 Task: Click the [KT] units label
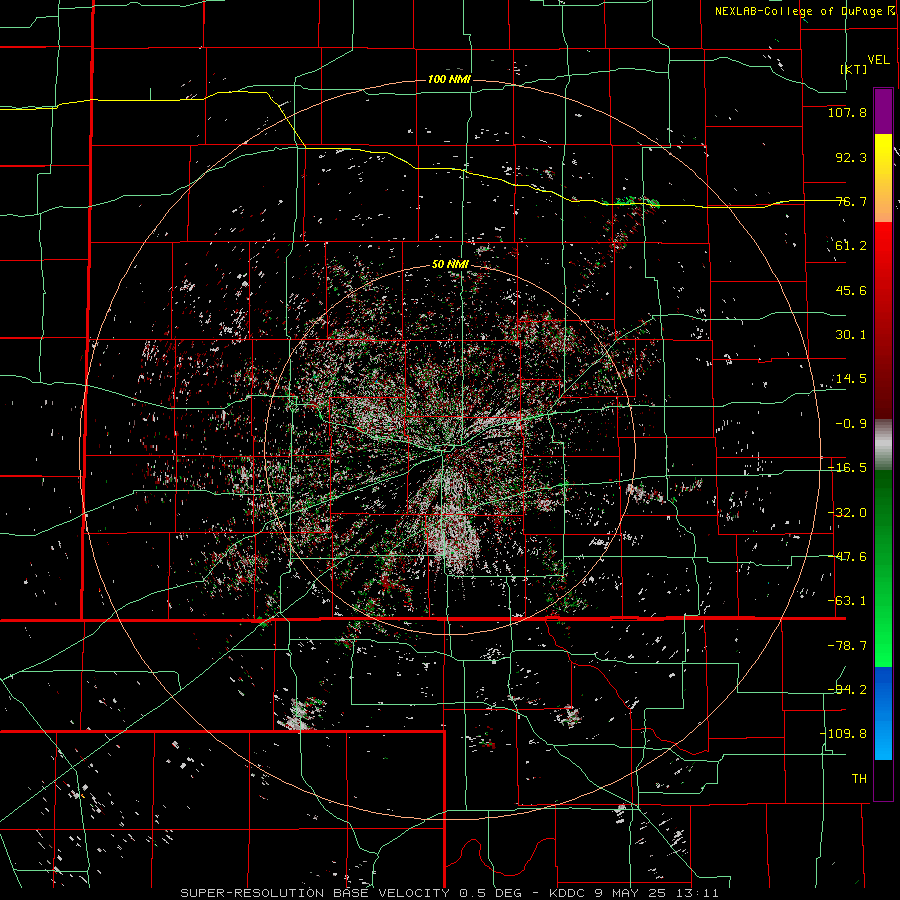[x=854, y=69]
